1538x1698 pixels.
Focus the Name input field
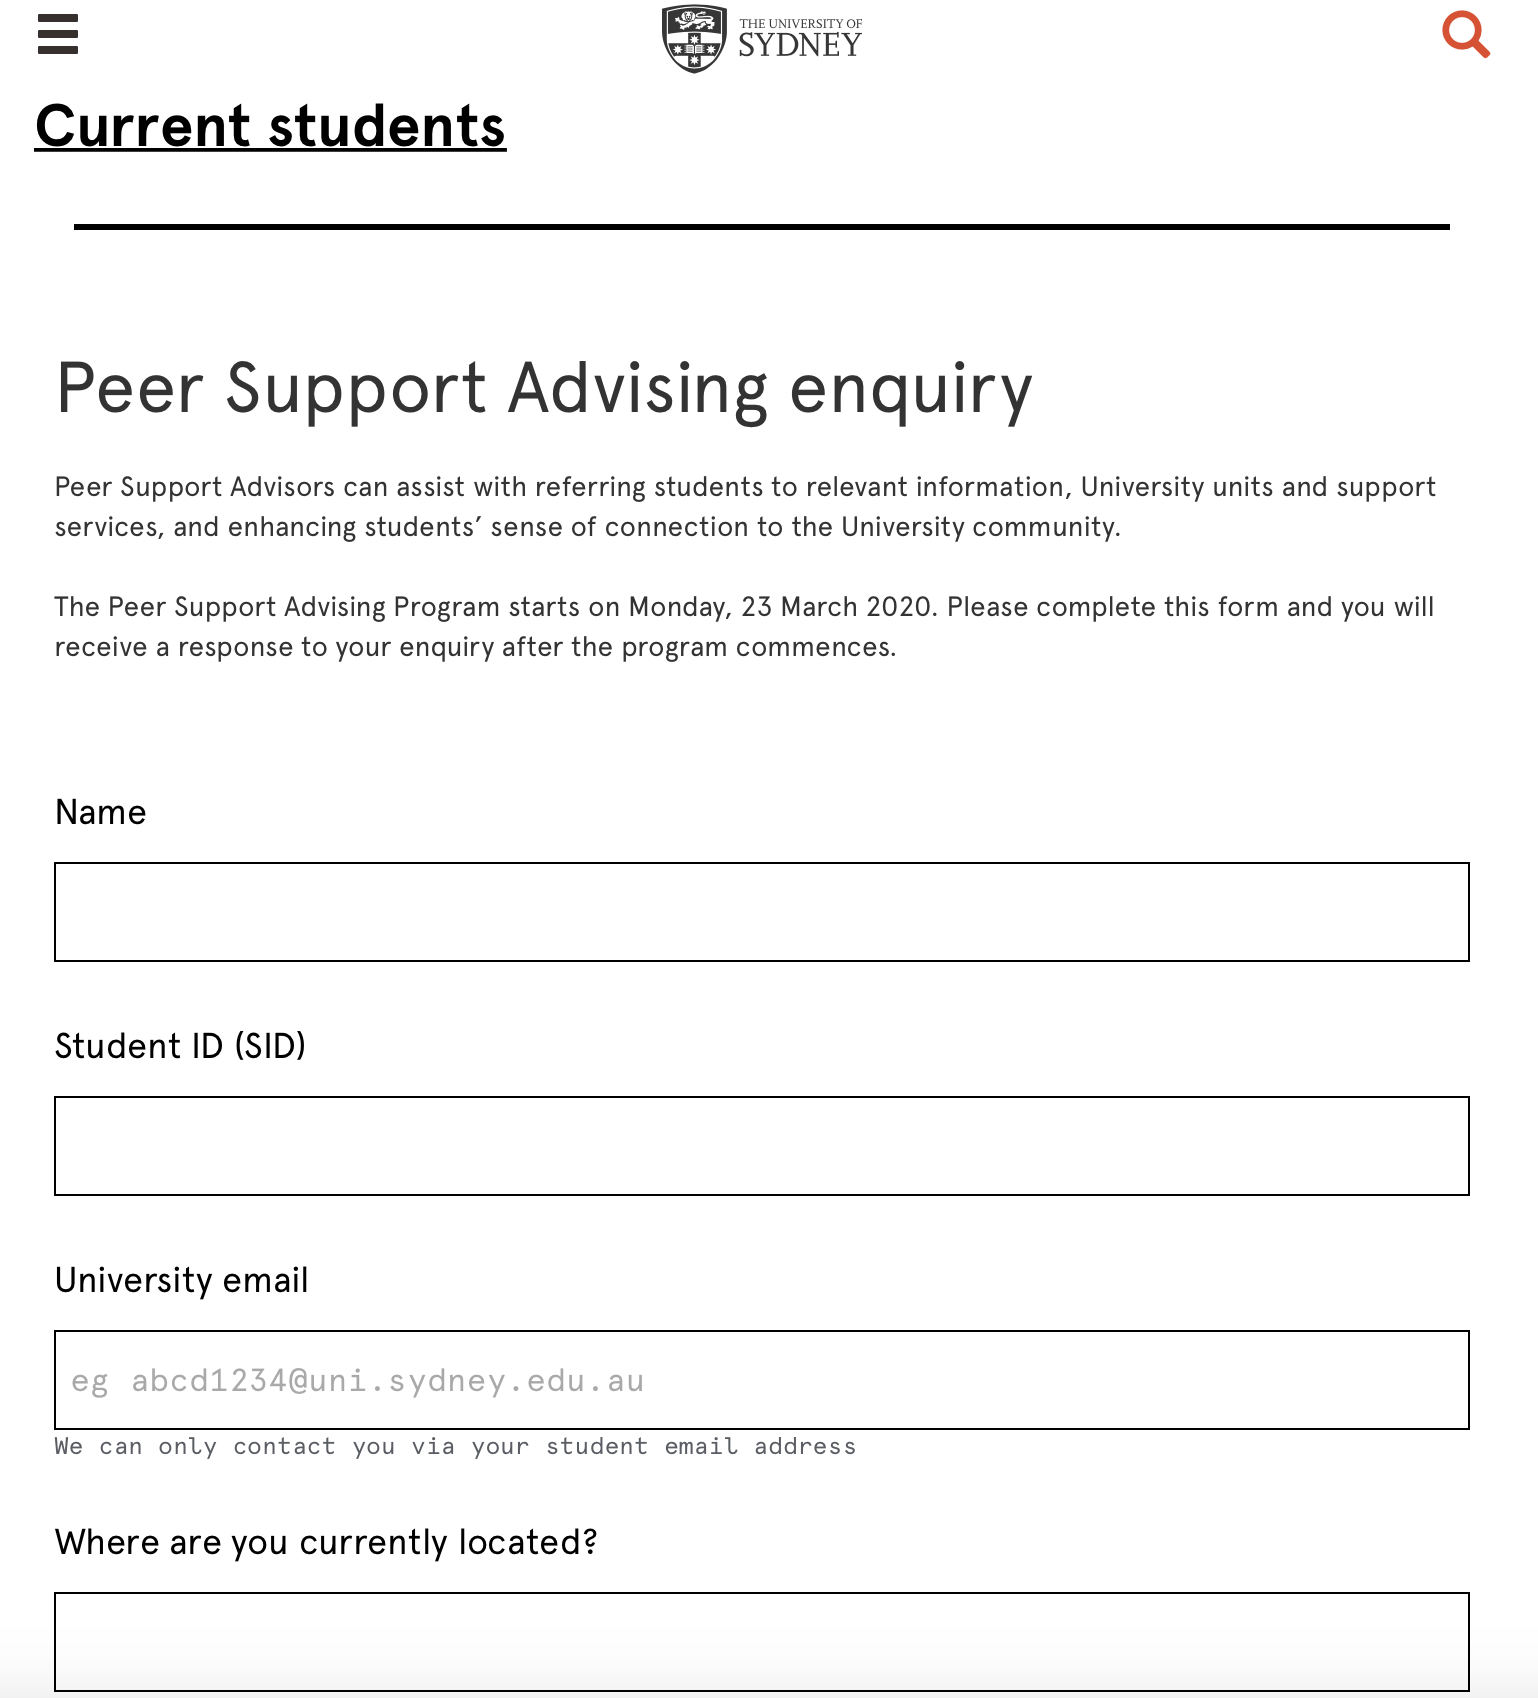pos(761,912)
